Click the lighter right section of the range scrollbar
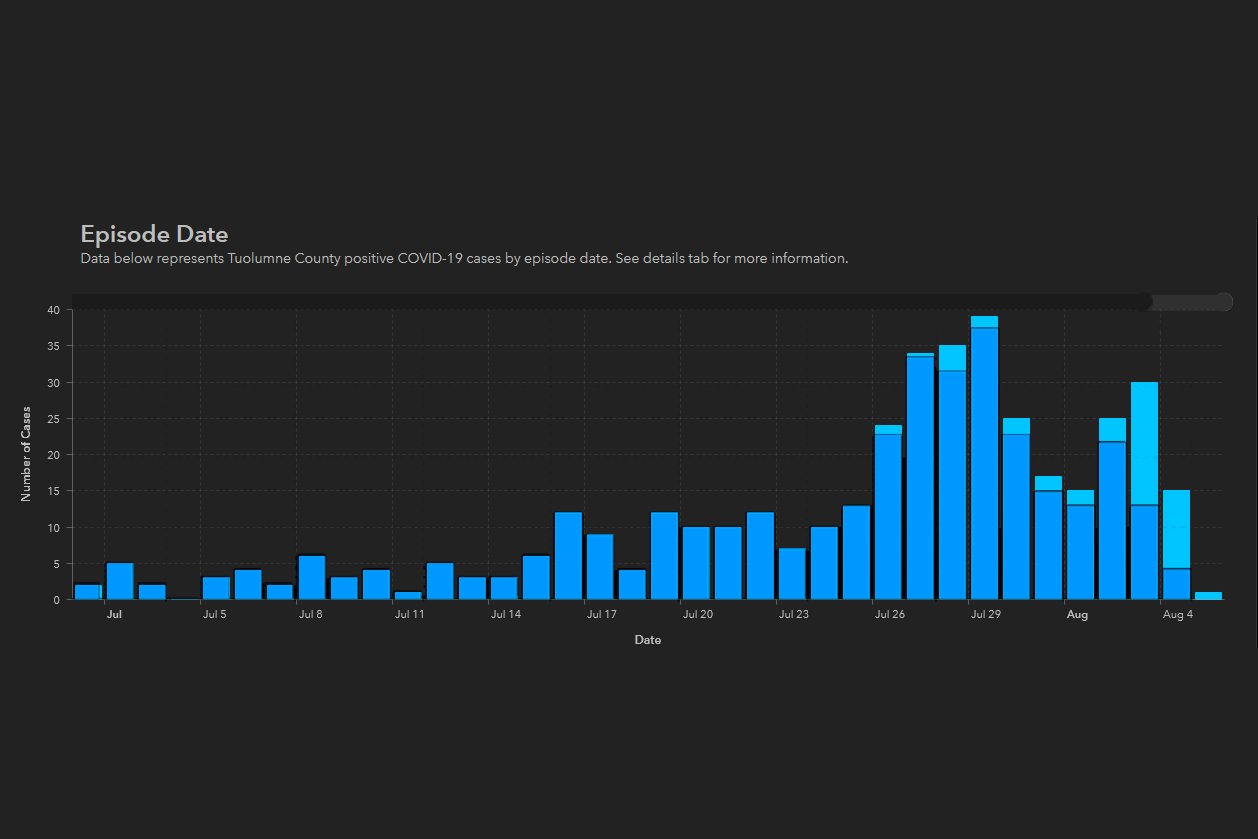The image size is (1258, 839). point(1184,302)
